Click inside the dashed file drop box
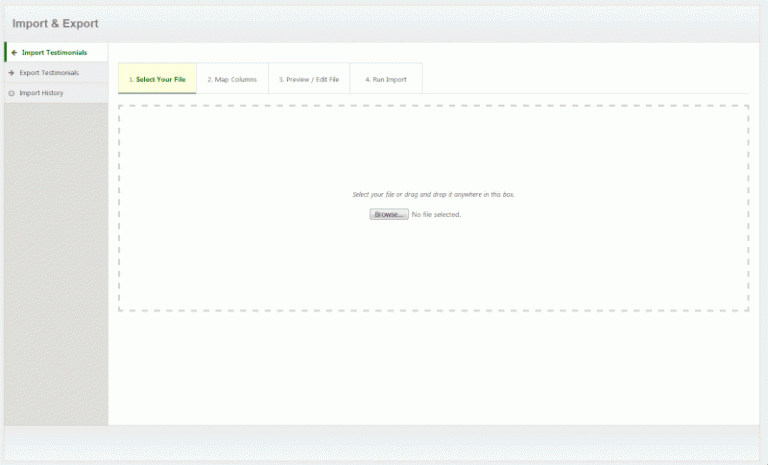Viewport: 768px width, 465px height. (433, 260)
